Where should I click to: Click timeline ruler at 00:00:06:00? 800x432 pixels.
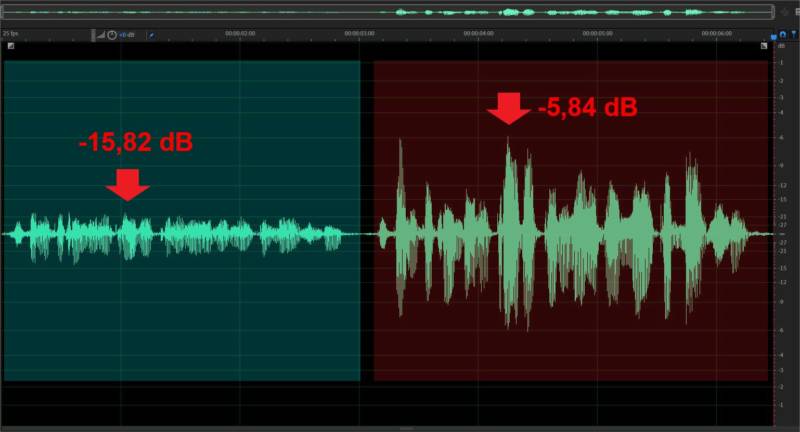(x=717, y=33)
